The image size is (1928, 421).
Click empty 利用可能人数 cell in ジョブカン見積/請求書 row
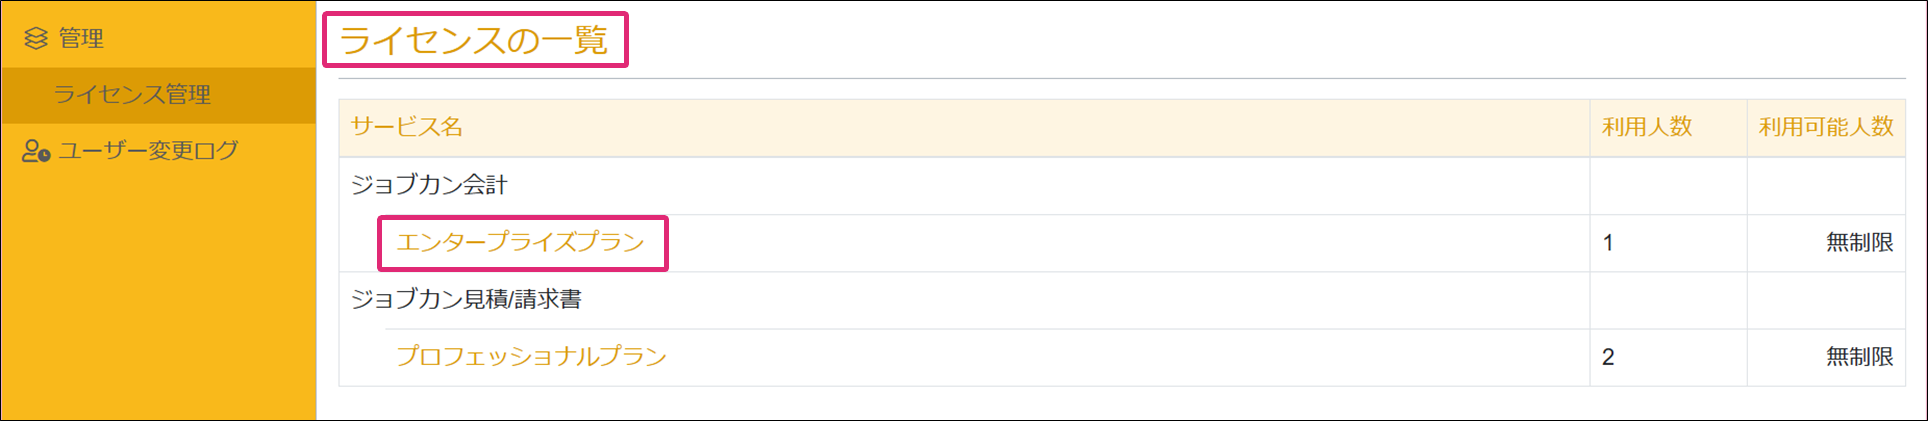pyautogui.click(x=1825, y=300)
